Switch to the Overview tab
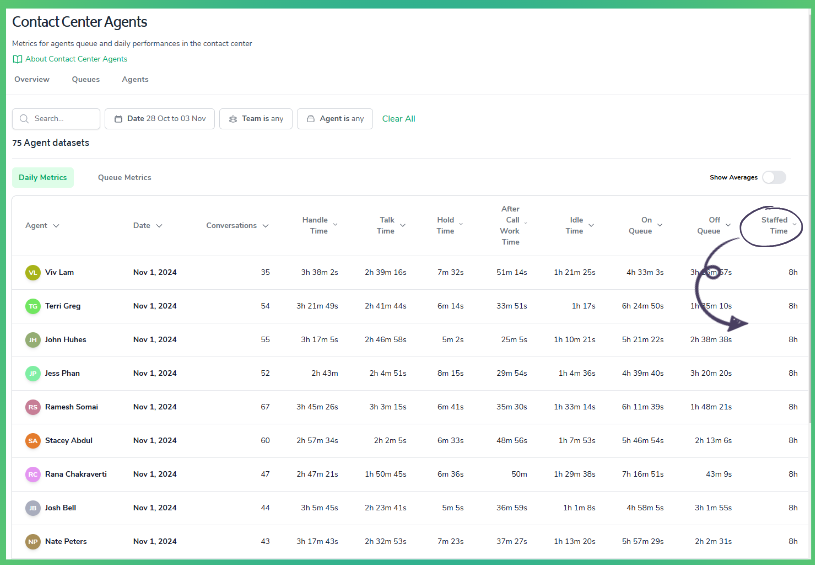 (32, 80)
